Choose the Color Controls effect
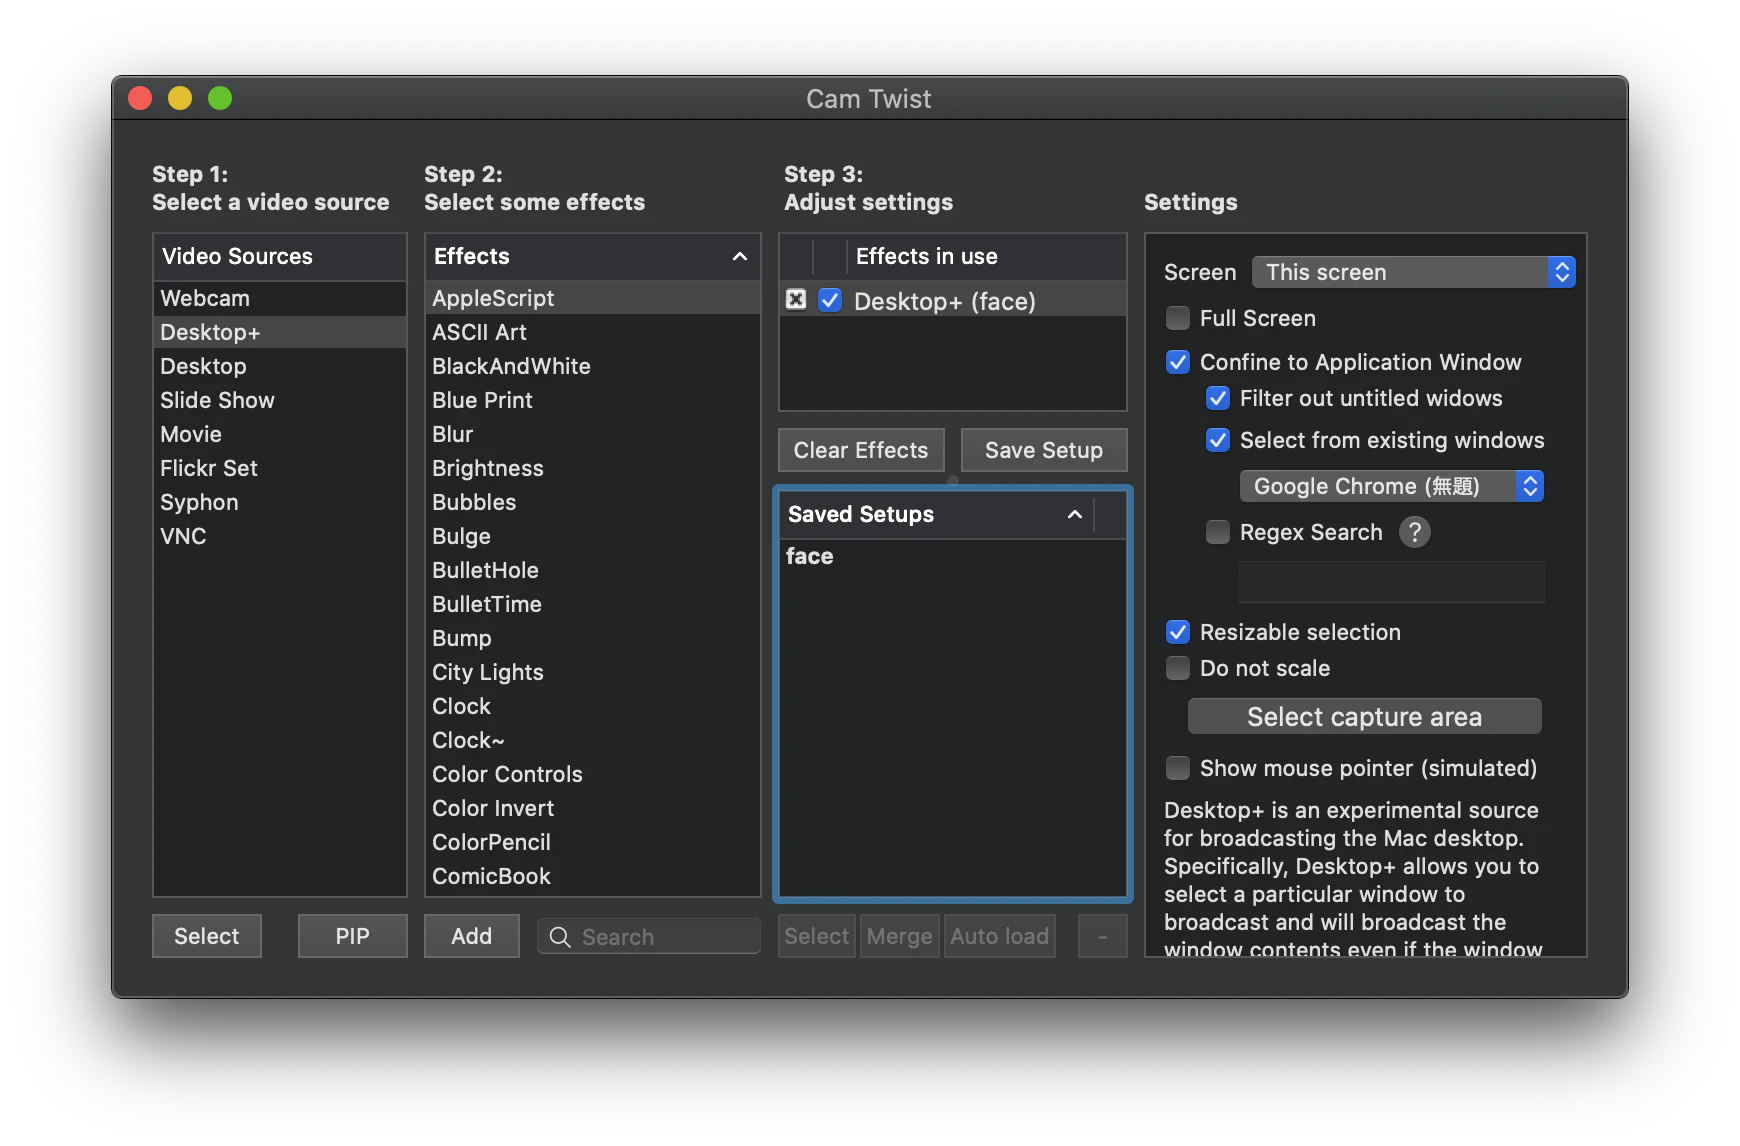 pos(593,774)
